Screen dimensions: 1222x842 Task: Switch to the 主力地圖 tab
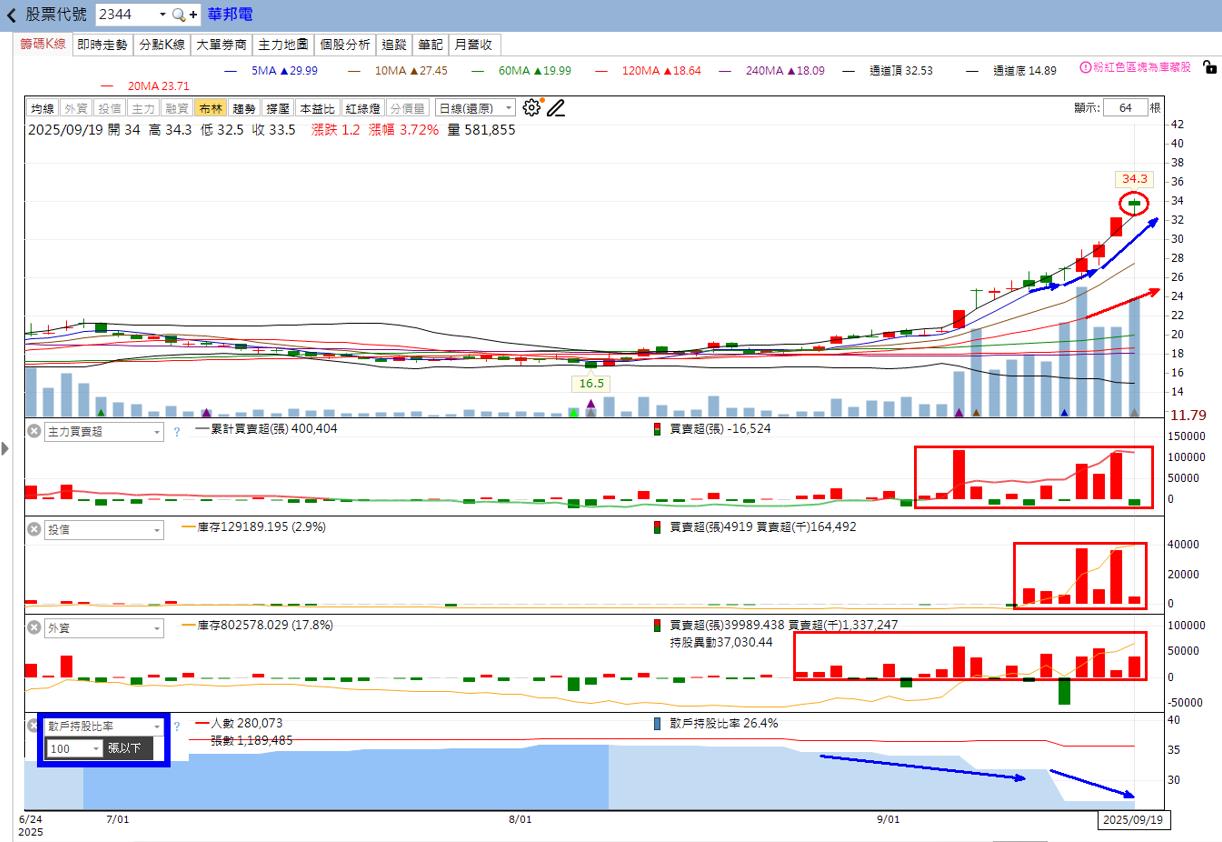[x=283, y=44]
